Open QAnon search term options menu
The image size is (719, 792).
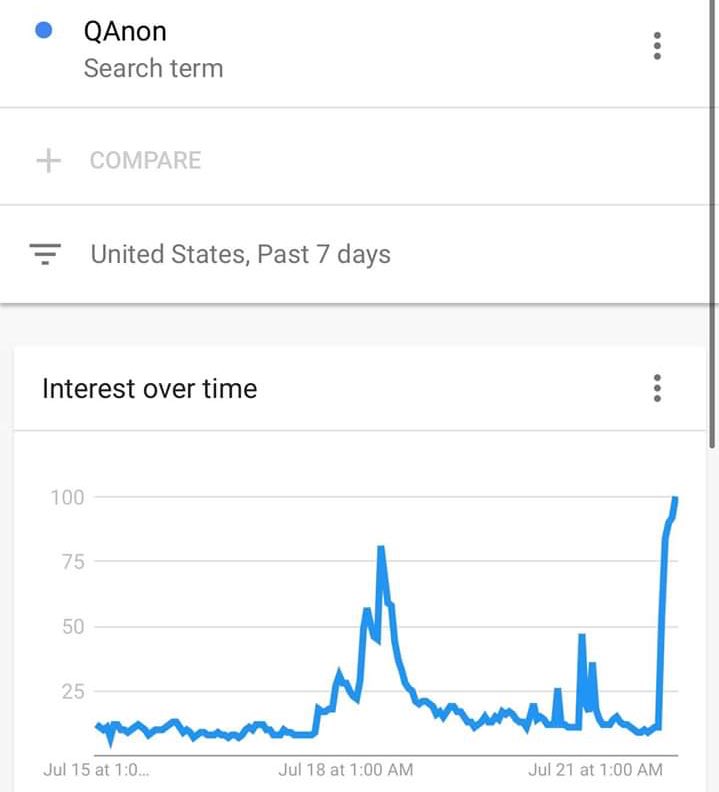tap(657, 46)
